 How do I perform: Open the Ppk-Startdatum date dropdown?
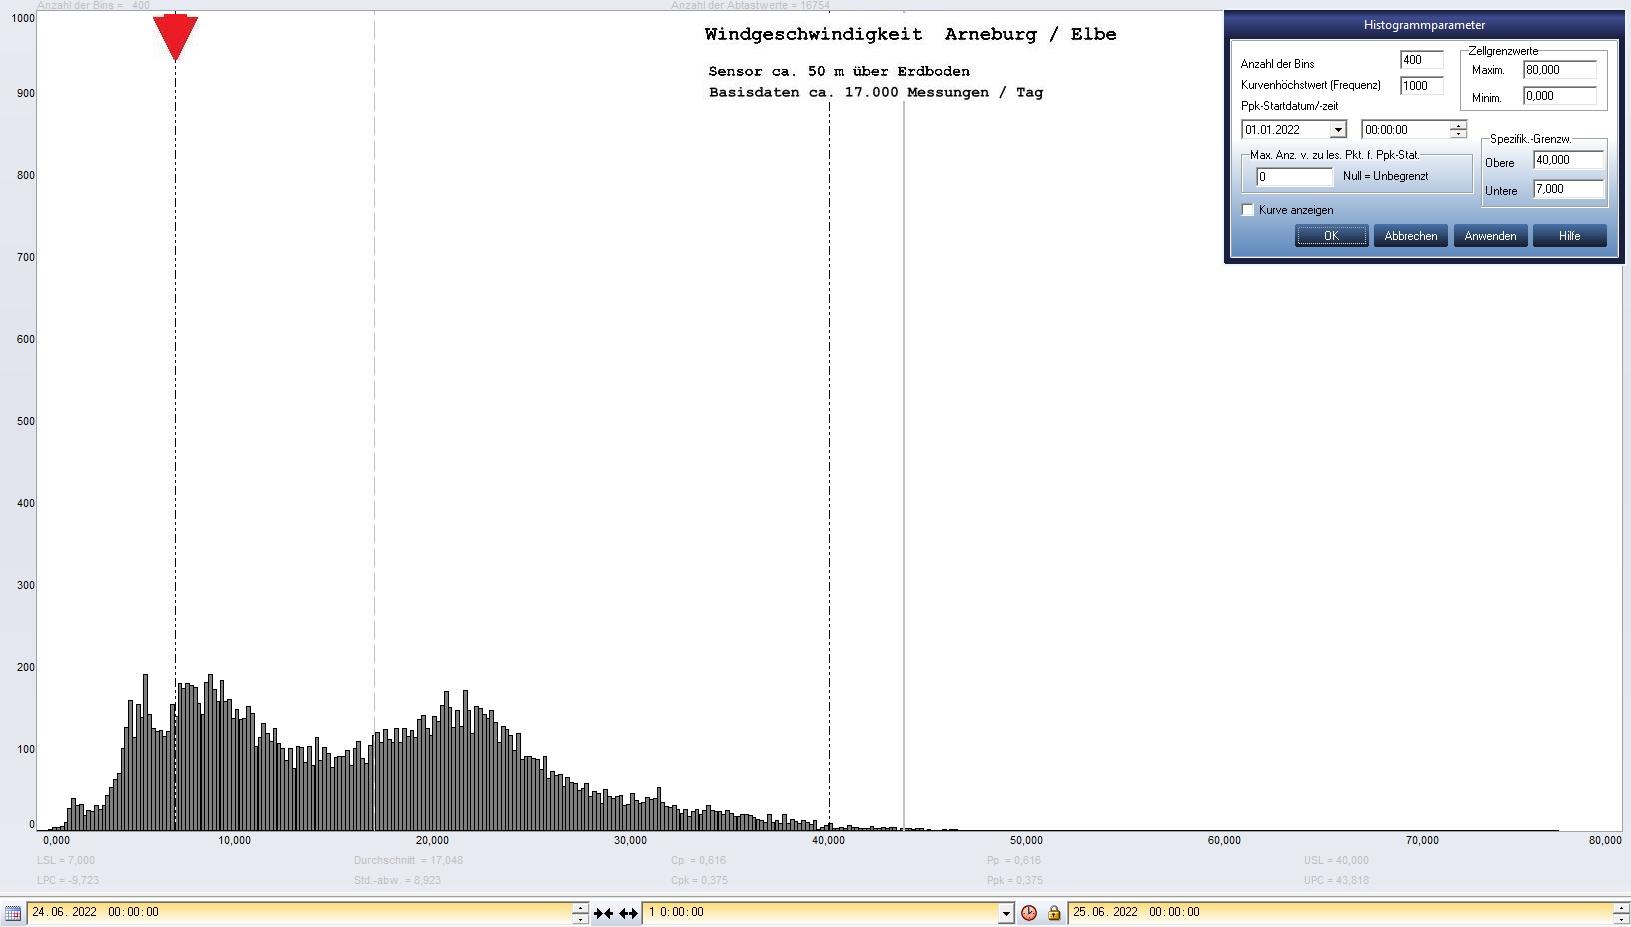click(1337, 130)
